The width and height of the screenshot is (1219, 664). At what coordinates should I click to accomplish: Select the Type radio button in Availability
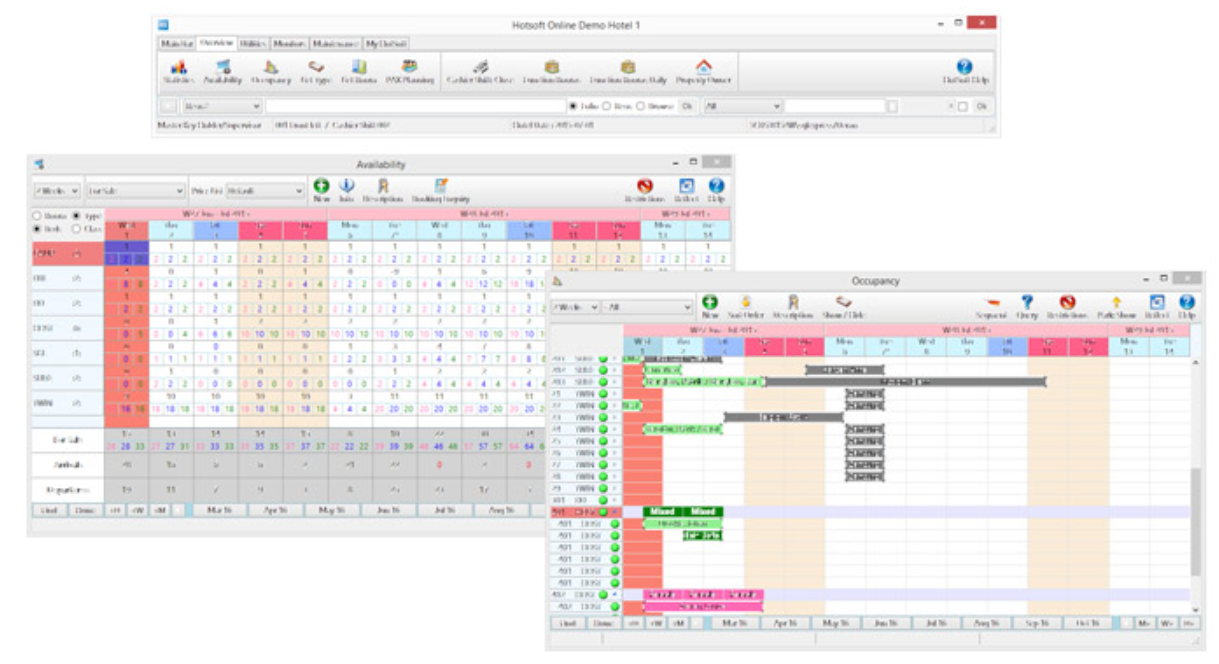click(x=77, y=216)
